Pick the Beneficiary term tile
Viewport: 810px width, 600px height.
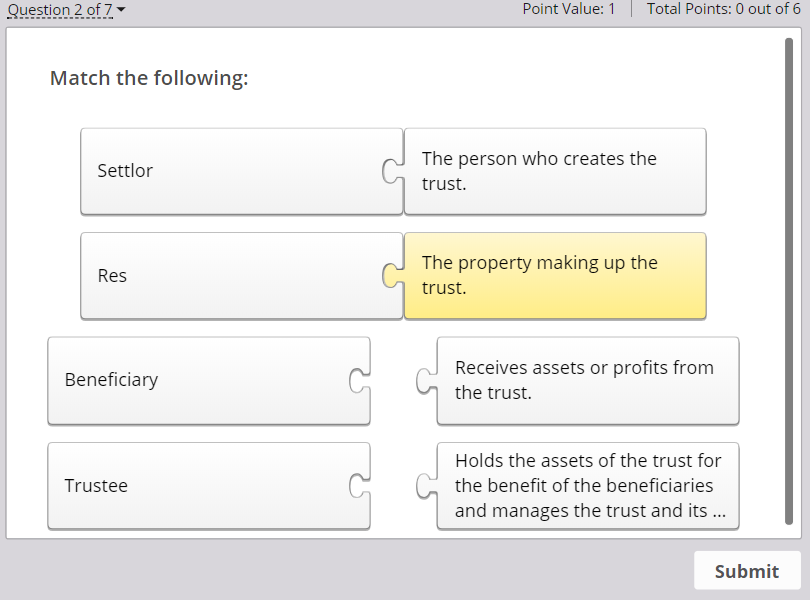point(200,380)
